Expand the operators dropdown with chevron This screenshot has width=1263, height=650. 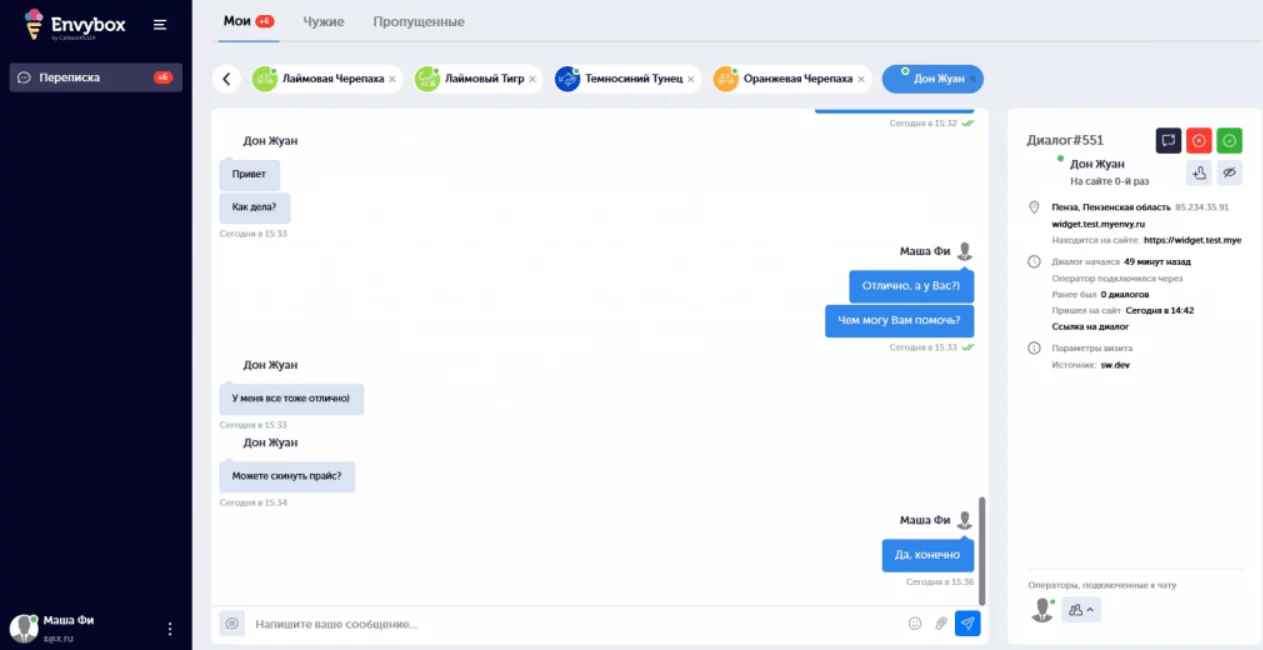[1080, 609]
